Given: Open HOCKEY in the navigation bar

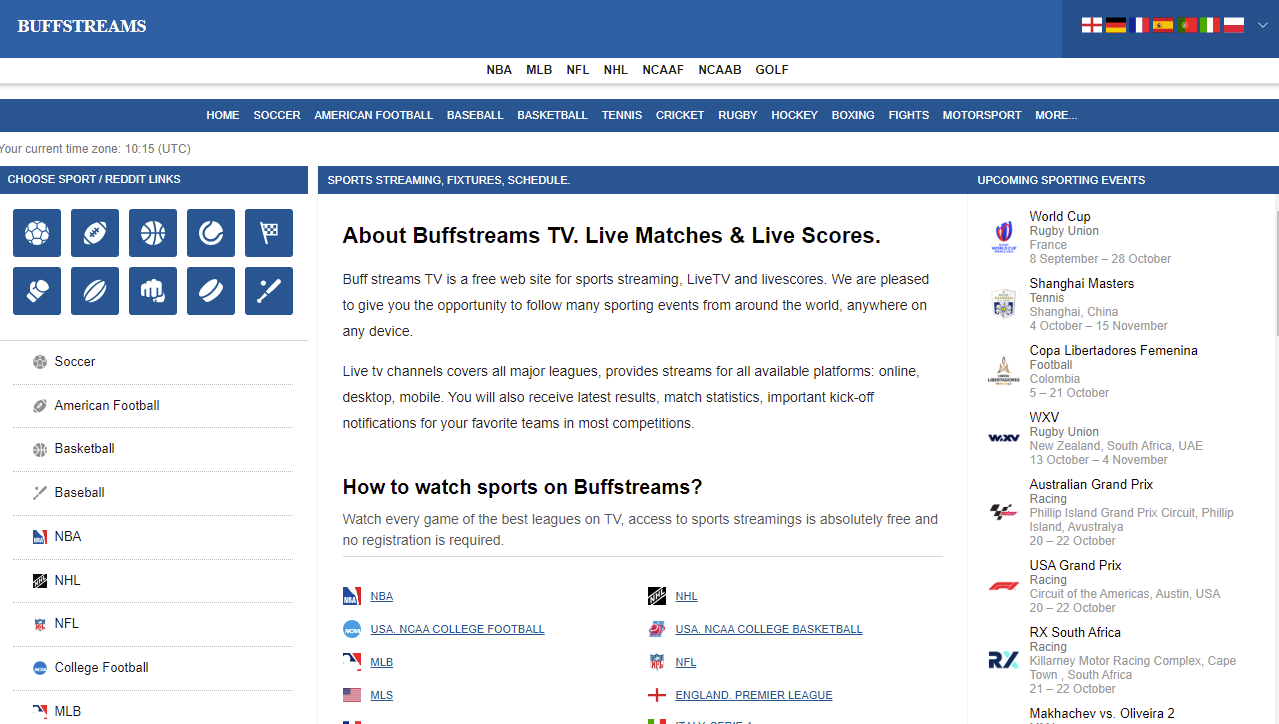Looking at the screenshot, I should 794,115.
